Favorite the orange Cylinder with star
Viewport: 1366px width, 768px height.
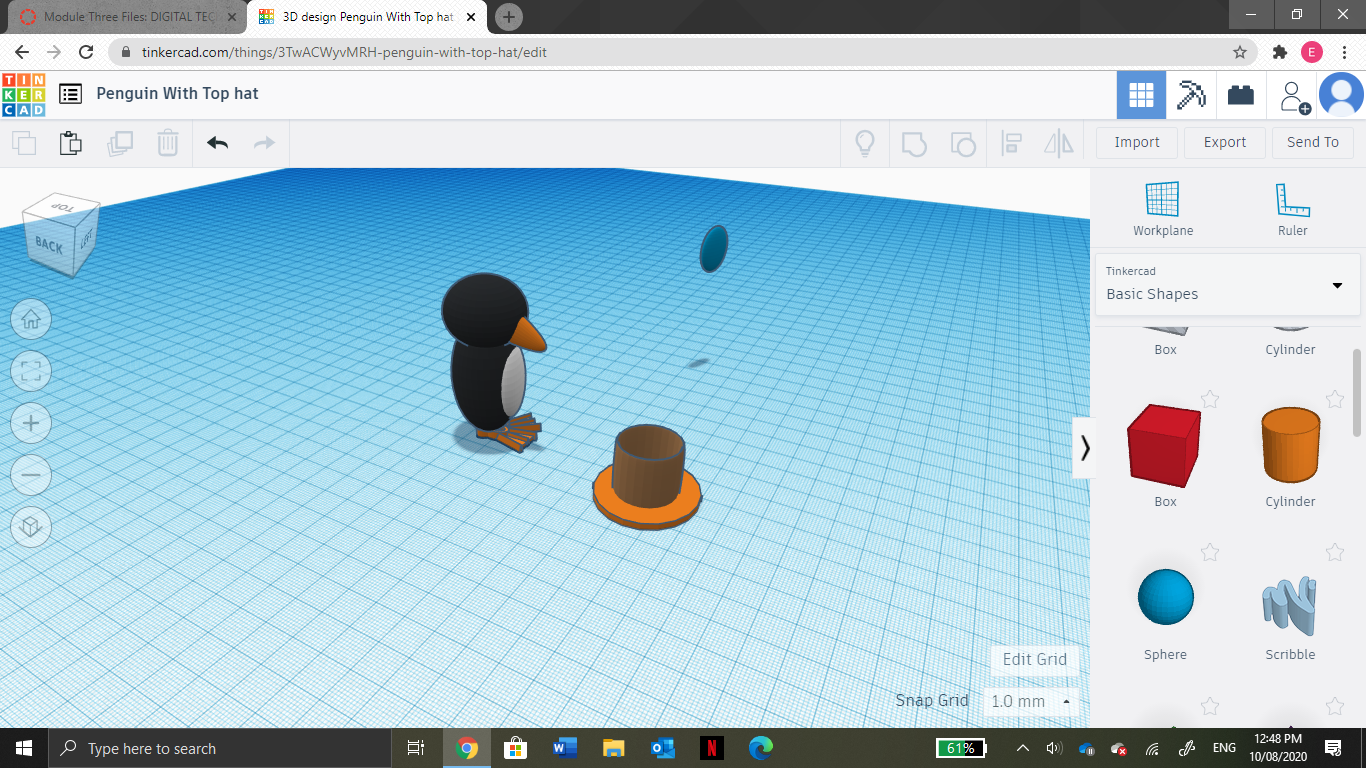[1335, 400]
